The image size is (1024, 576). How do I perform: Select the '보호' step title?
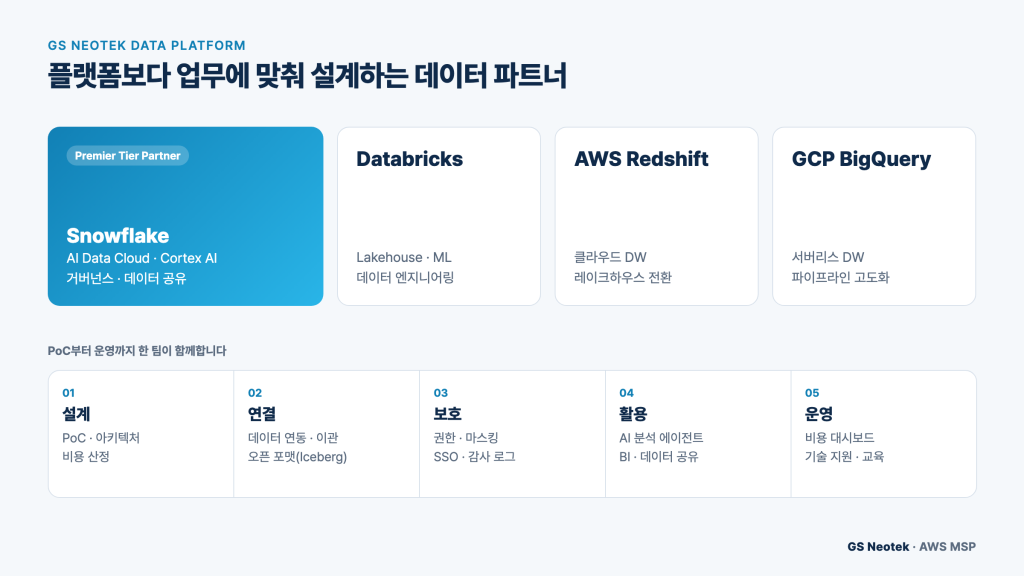[447, 414]
